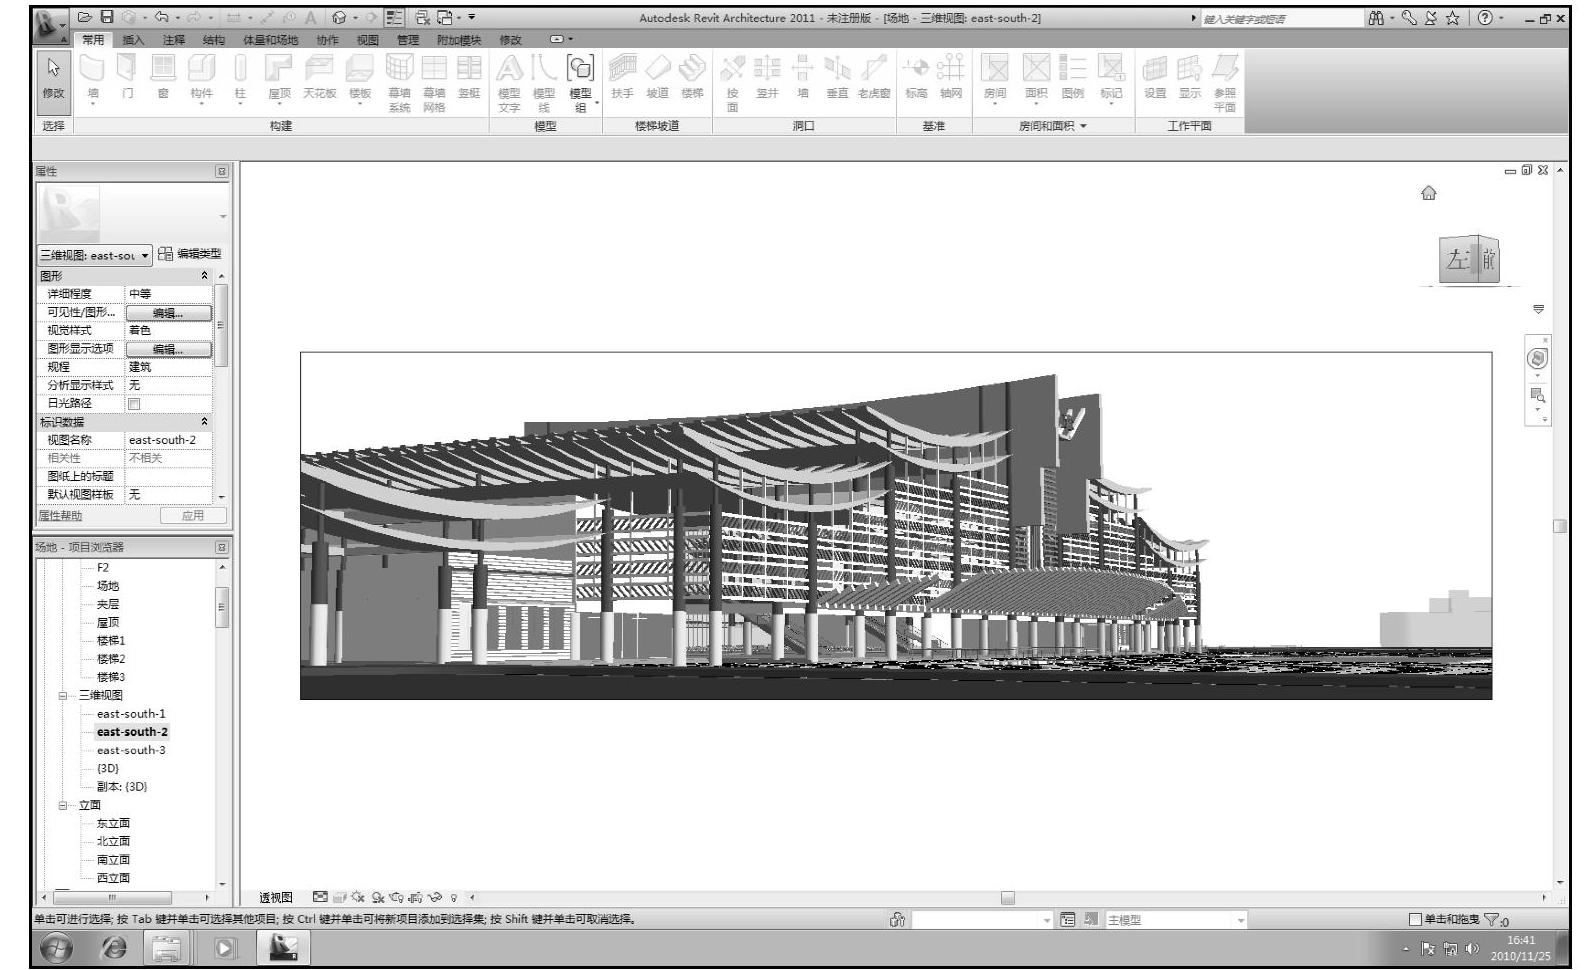
Task: Select the Railing (扶手) tool
Action: tap(622, 78)
